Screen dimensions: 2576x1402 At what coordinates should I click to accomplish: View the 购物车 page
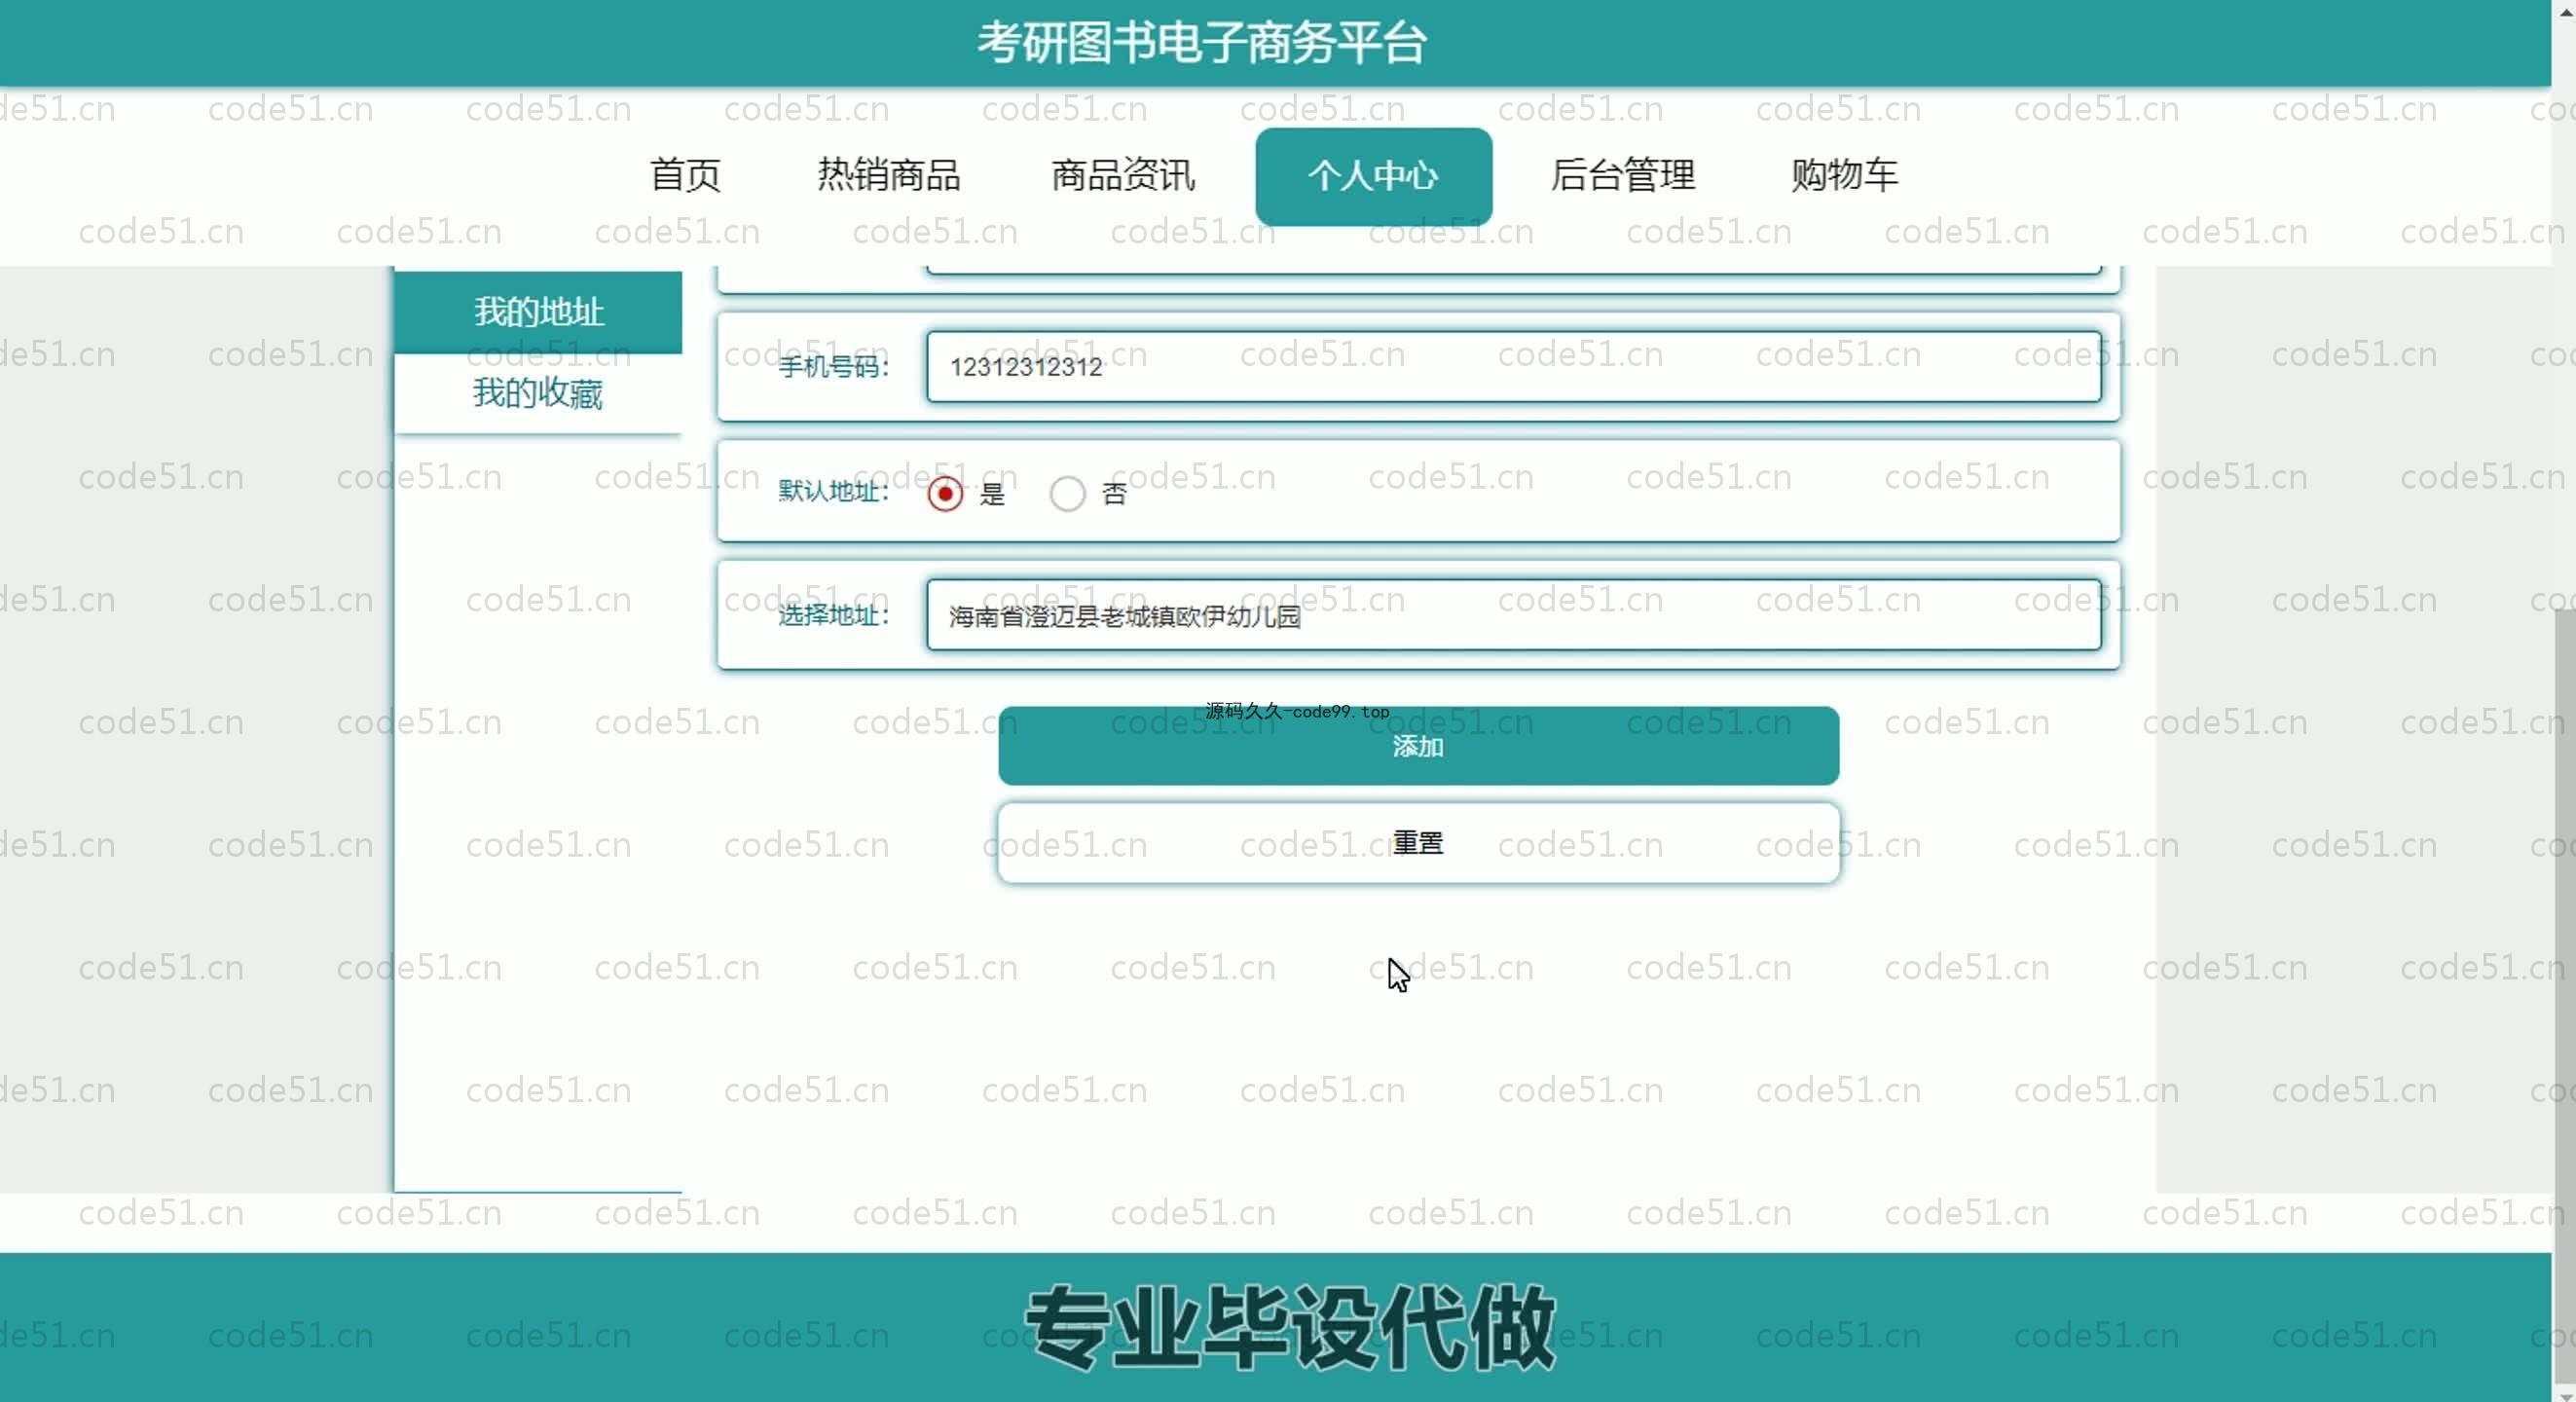[x=1844, y=175]
